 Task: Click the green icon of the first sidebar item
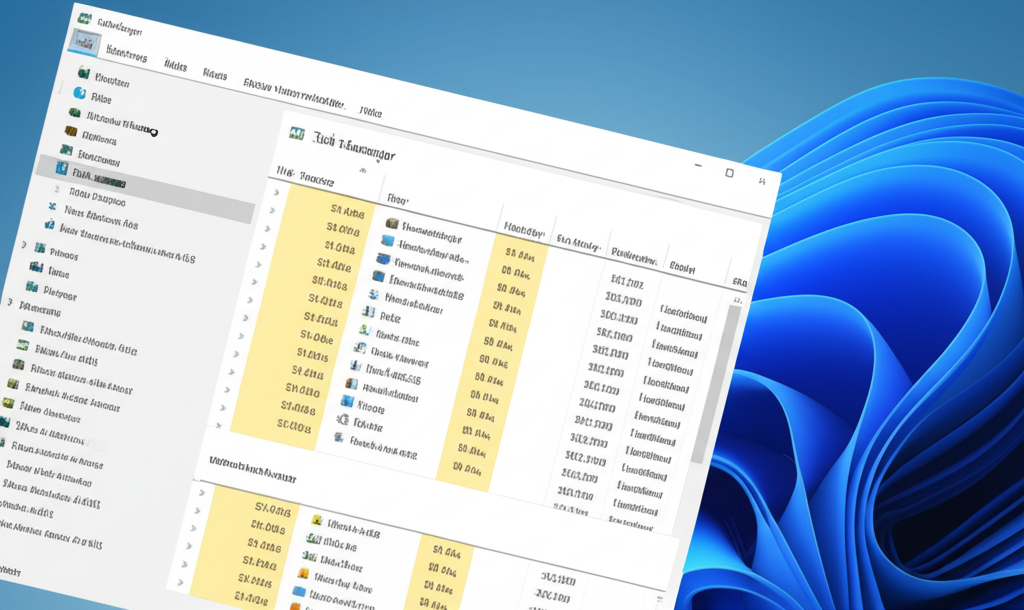pyautogui.click(x=84, y=74)
